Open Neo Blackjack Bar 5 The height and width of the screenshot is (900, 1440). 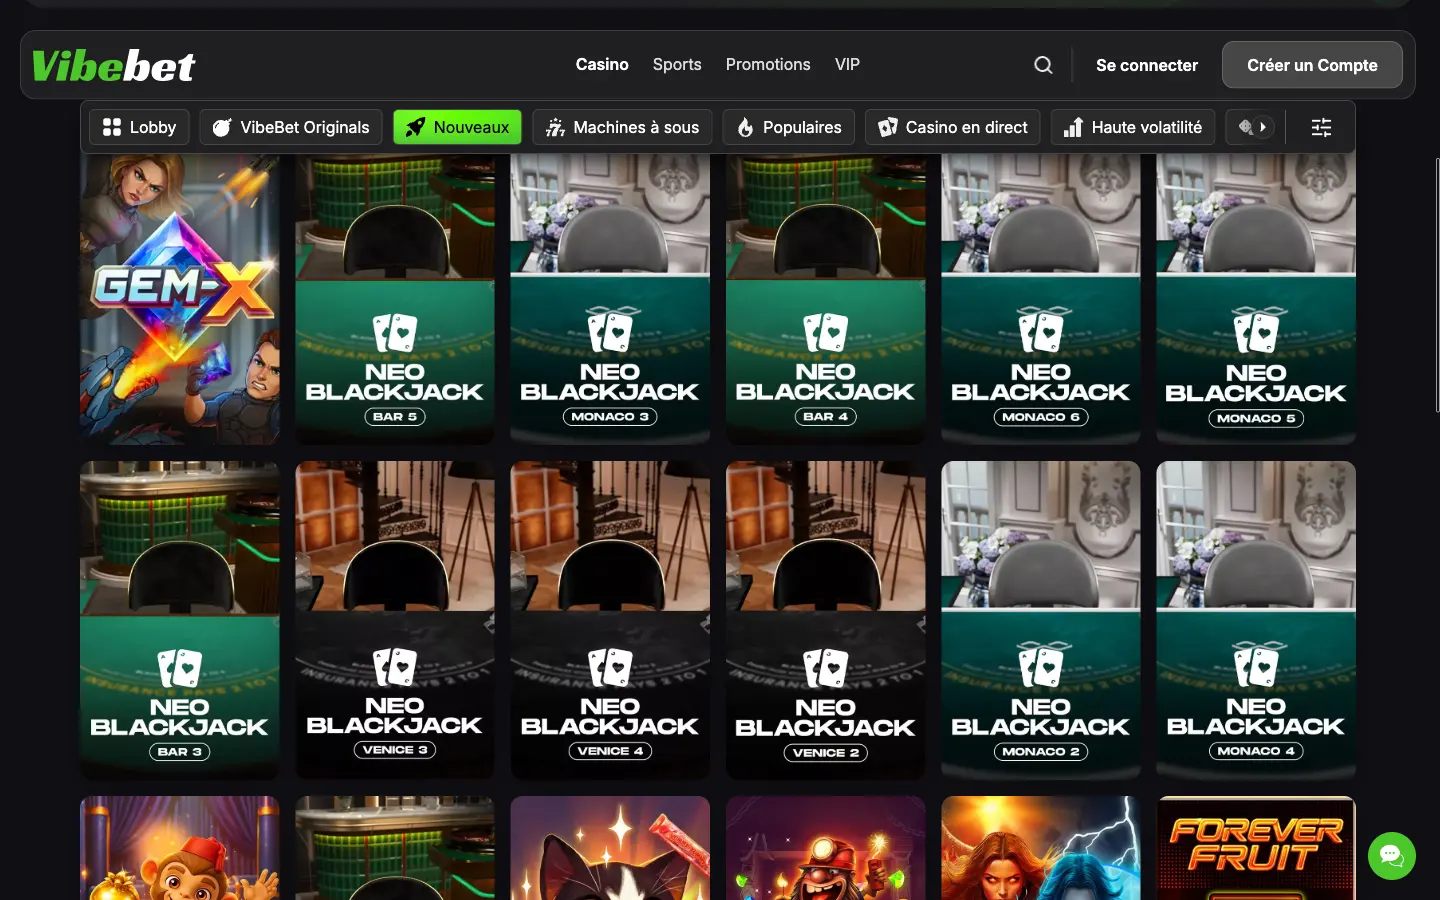[395, 298]
